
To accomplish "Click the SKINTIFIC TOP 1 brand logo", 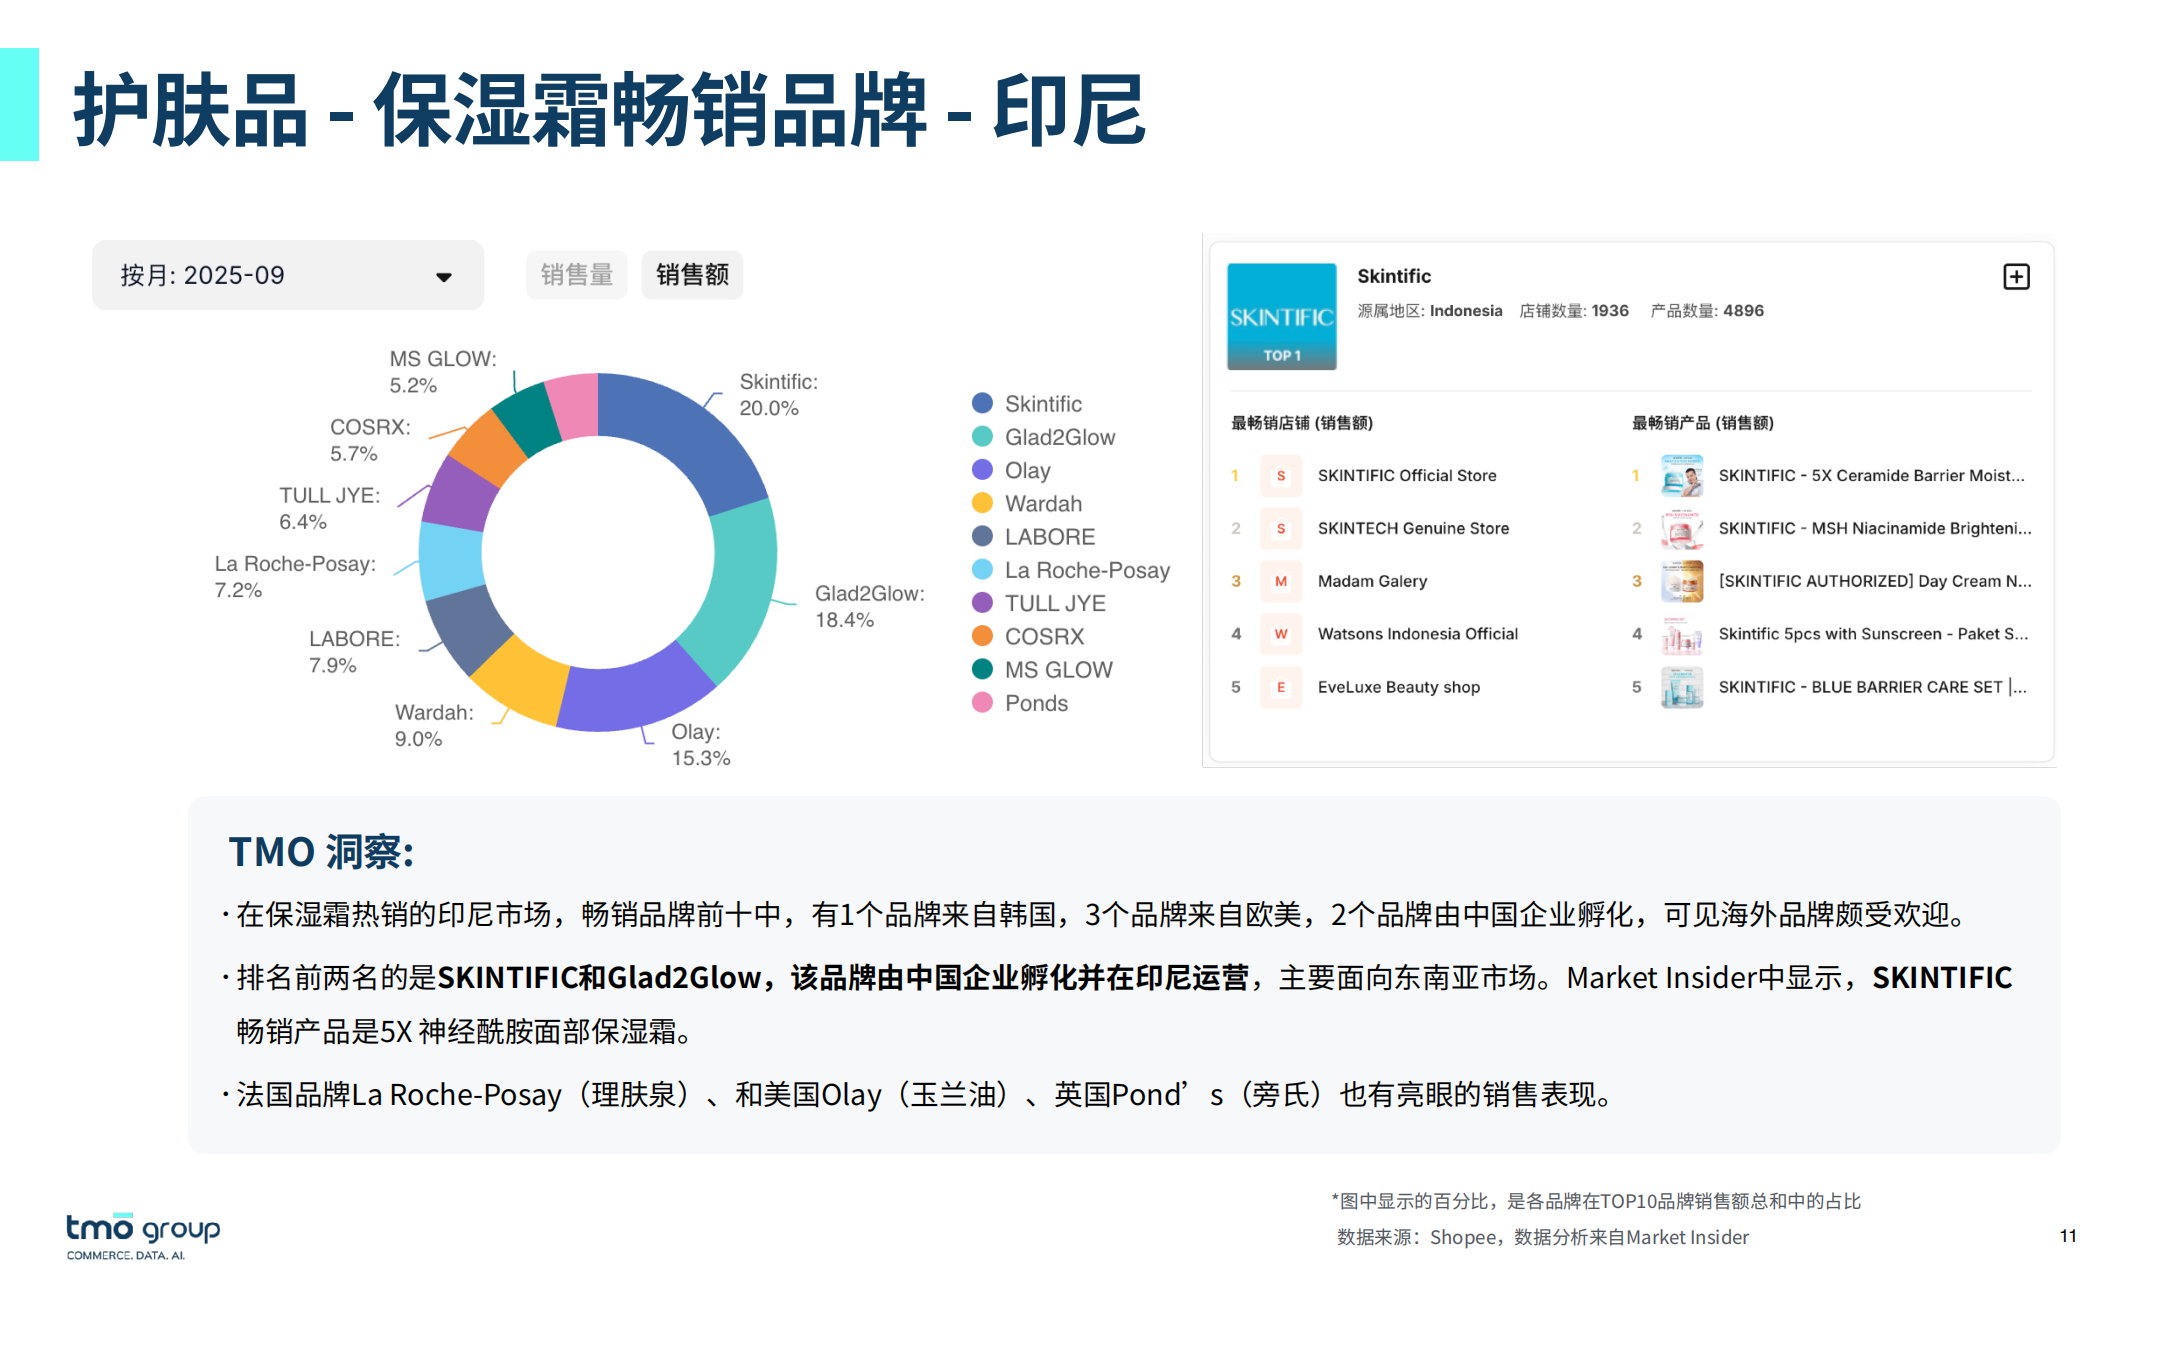I will coord(1281,317).
